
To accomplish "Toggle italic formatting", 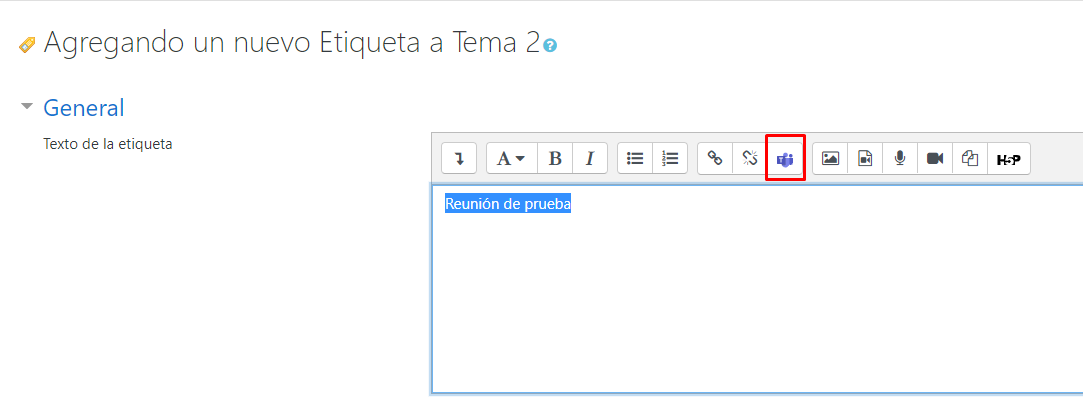I will (589, 158).
